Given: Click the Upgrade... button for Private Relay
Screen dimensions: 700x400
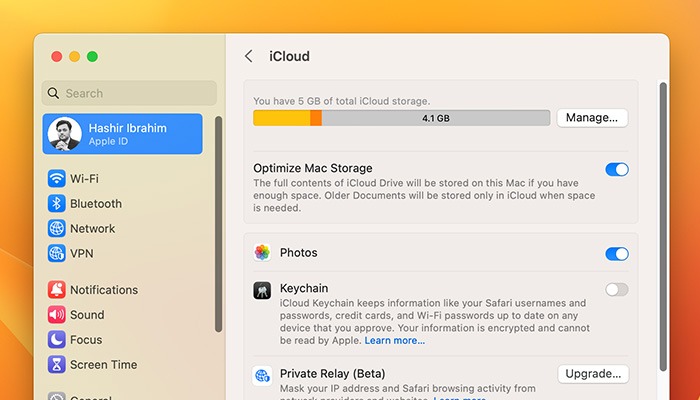Looking at the screenshot, I should coord(593,374).
